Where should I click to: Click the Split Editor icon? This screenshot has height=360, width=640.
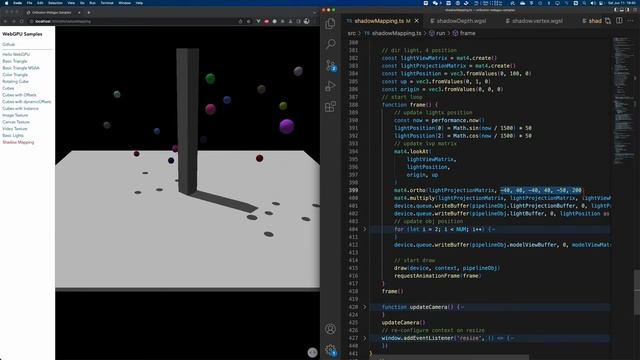click(x=619, y=21)
